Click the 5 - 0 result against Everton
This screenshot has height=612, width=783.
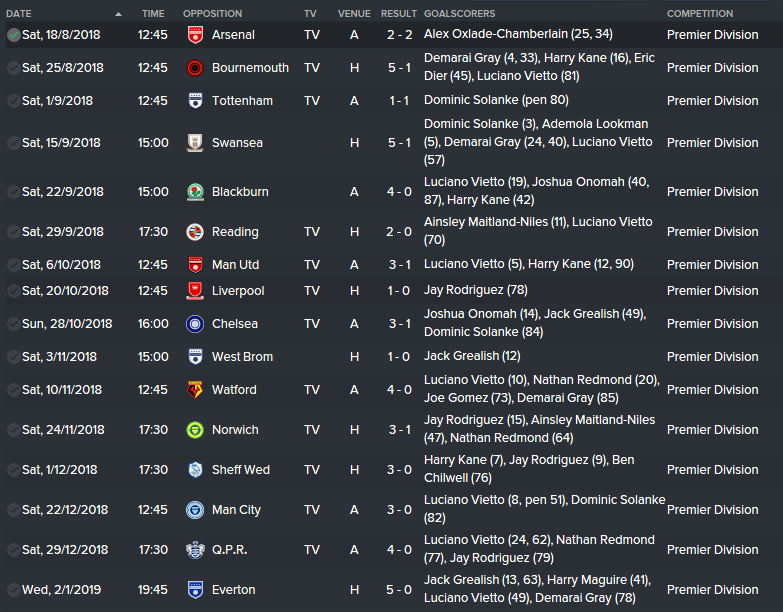(x=398, y=590)
